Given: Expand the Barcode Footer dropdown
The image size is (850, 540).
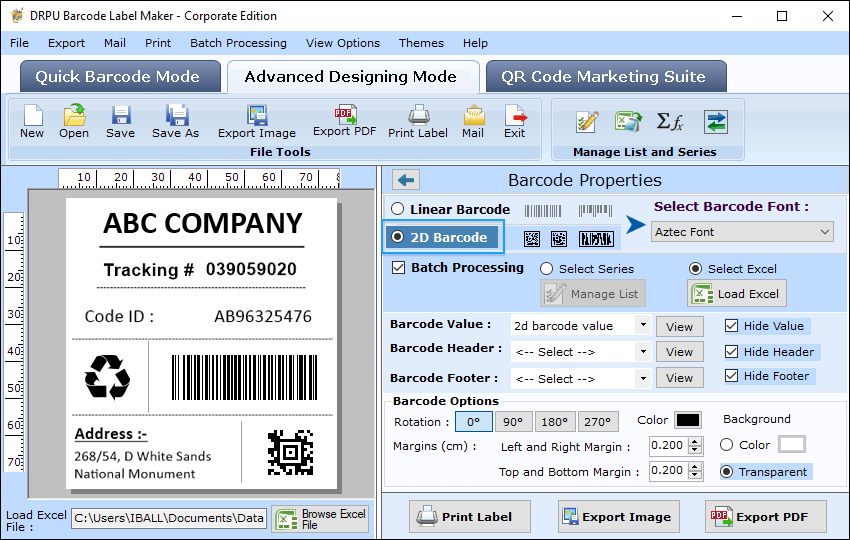Looking at the screenshot, I should point(643,378).
